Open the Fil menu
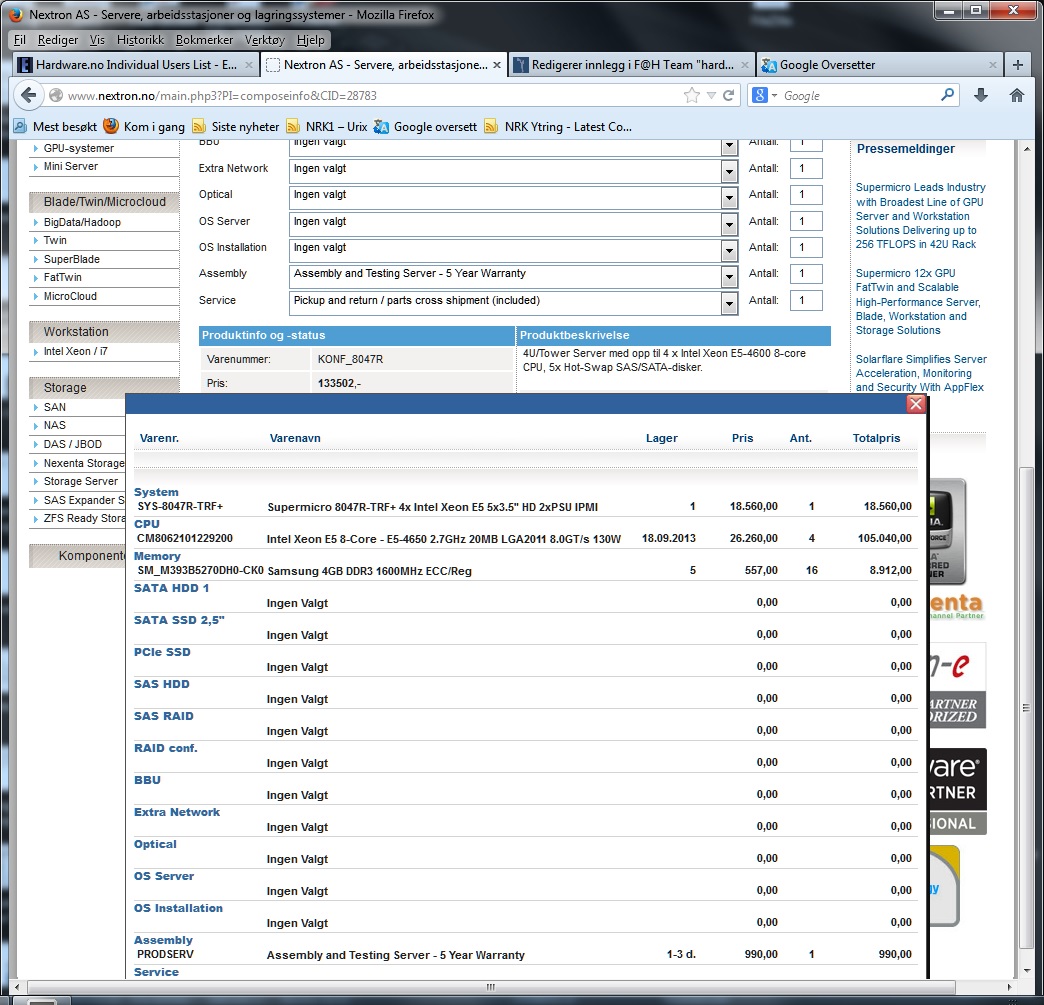 click(x=20, y=40)
